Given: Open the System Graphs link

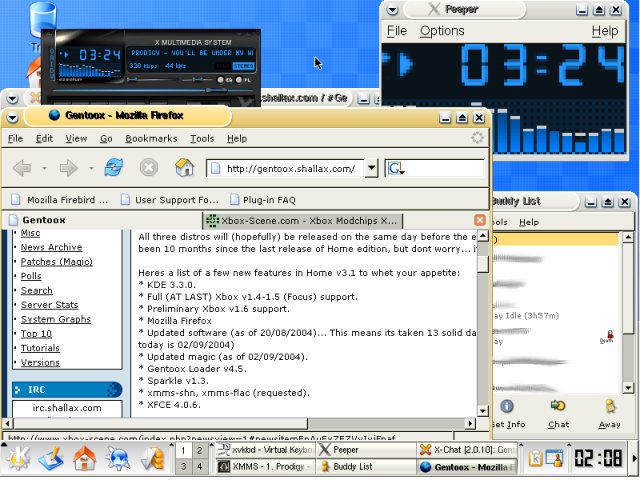Looking at the screenshot, I should click(56, 319).
